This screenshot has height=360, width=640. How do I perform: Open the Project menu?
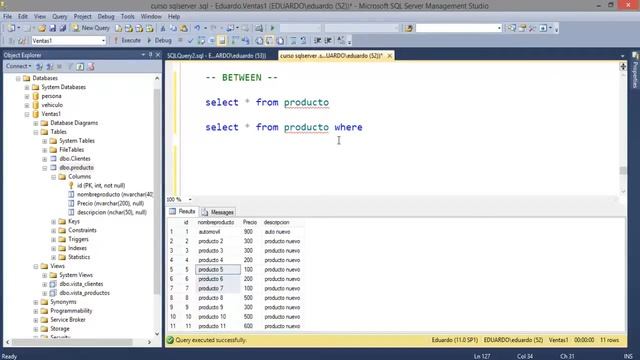(x=82, y=16)
